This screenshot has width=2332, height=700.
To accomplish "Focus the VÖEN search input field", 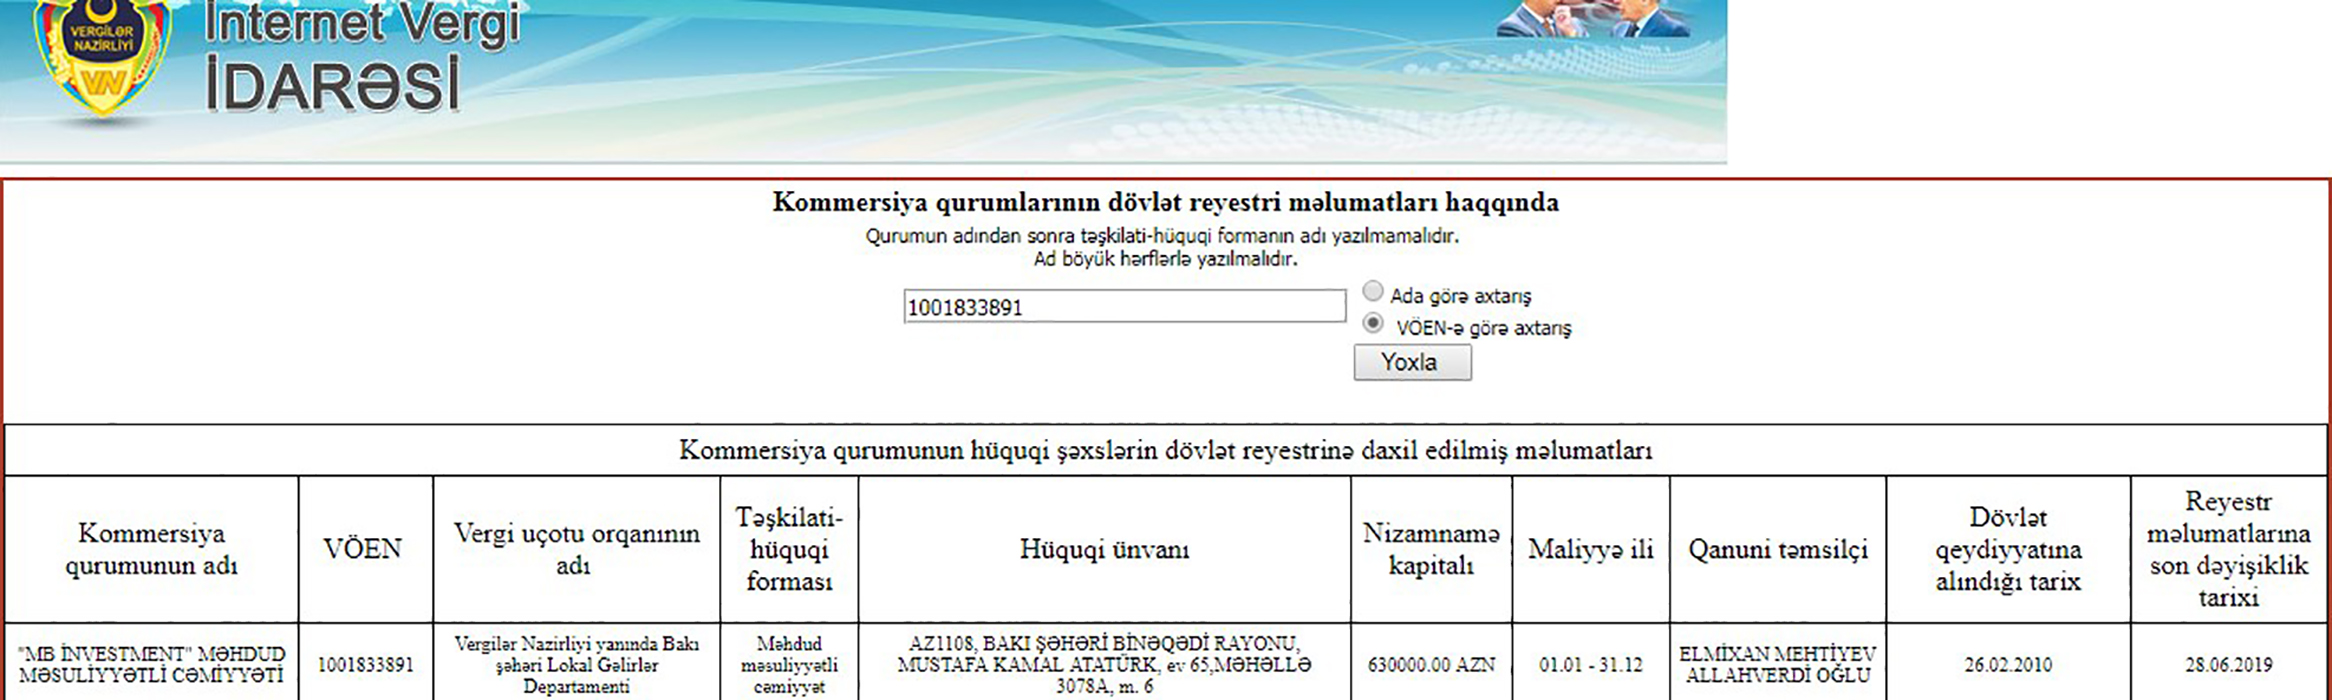I will point(1124,306).
